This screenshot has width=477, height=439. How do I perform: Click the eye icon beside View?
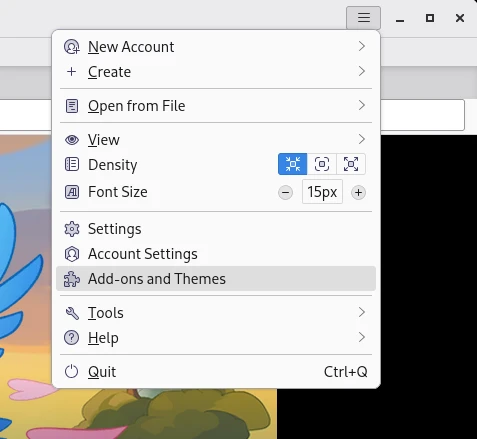point(72,140)
